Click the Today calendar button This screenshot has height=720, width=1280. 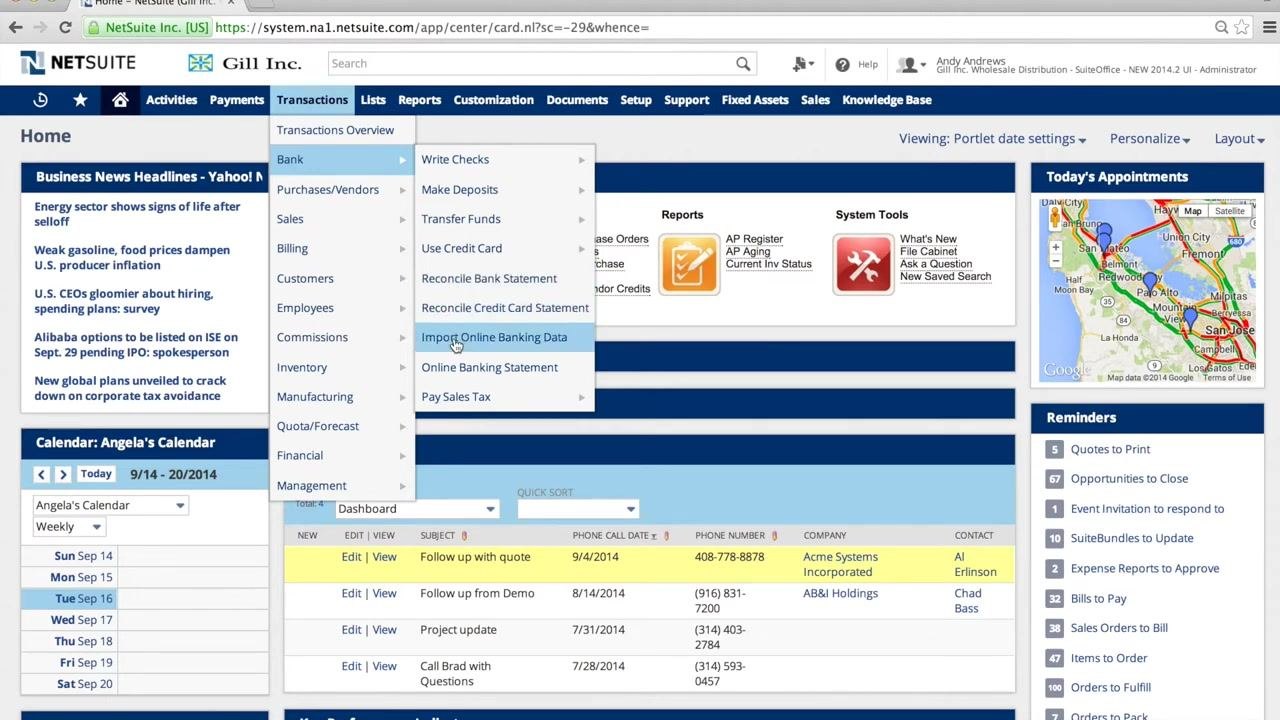(x=96, y=474)
